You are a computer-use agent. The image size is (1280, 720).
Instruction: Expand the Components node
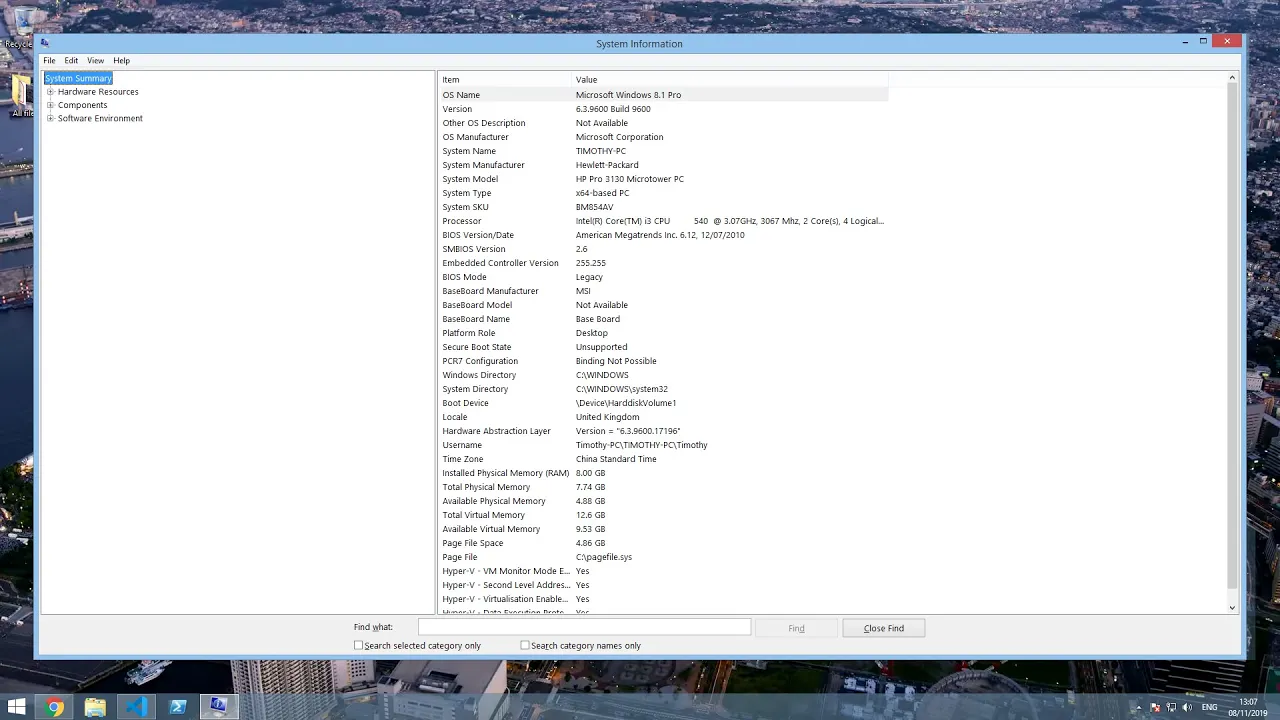(x=50, y=105)
